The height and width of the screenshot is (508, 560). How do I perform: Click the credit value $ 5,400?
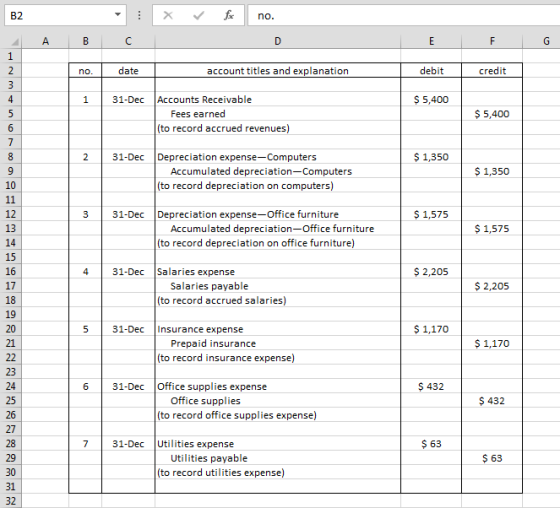pyautogui.click(x=492, y=114)
